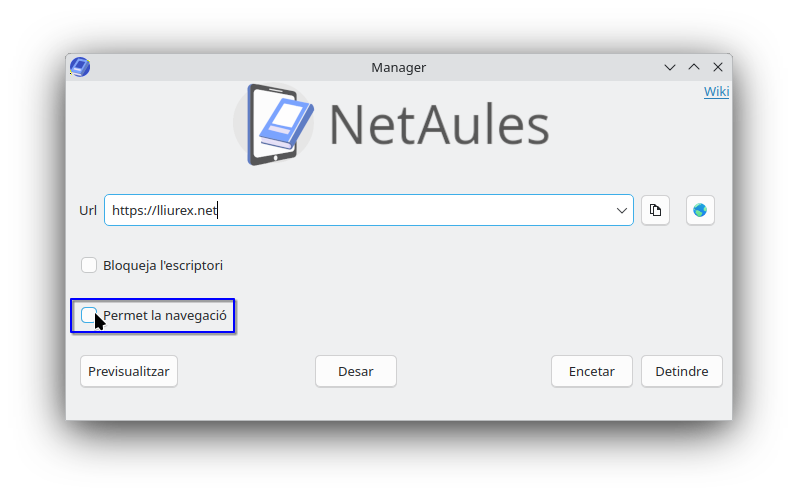Click the NetAules book logo image
798x498 pixels.
click(273, 125)
